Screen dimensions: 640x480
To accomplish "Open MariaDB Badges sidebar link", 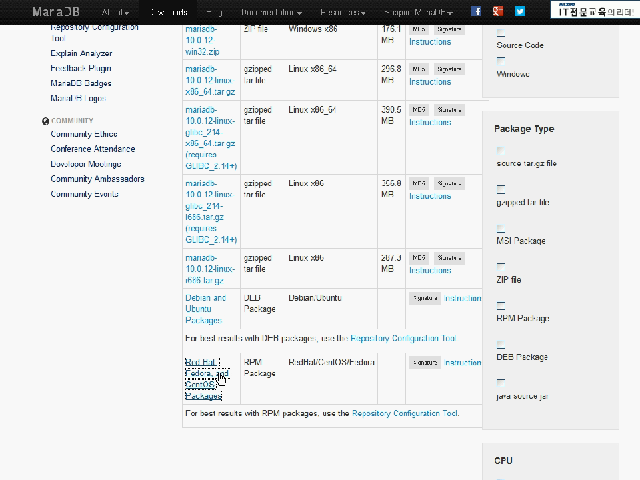I will 81,83.
